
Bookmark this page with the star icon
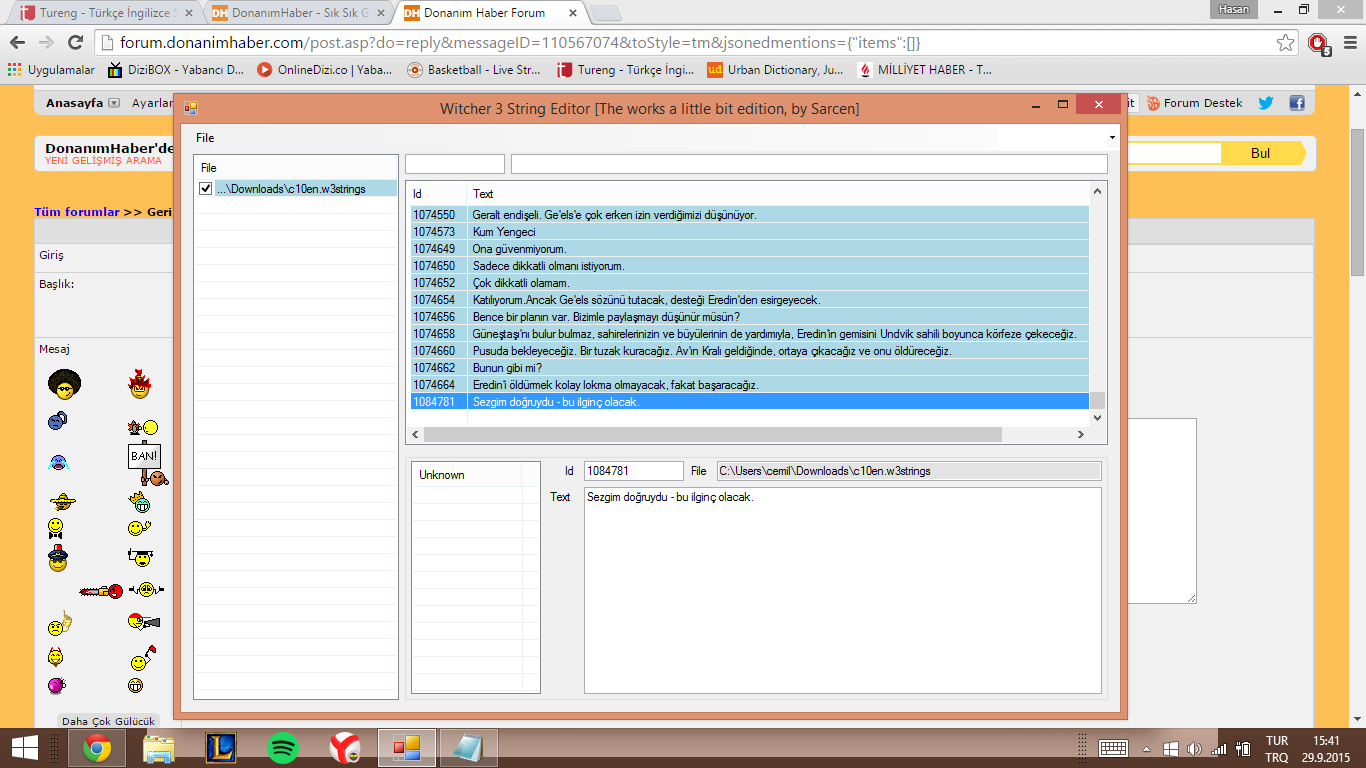click(1285, 43)
